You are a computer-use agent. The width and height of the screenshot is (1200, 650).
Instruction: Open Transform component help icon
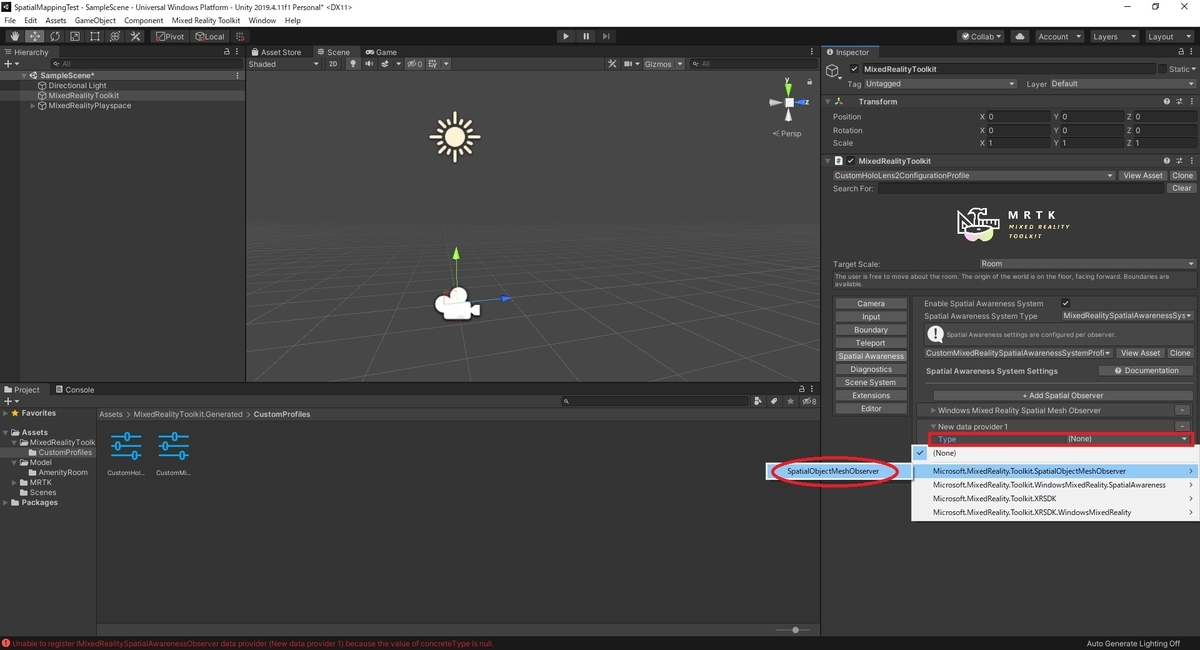click(1166, 101)
